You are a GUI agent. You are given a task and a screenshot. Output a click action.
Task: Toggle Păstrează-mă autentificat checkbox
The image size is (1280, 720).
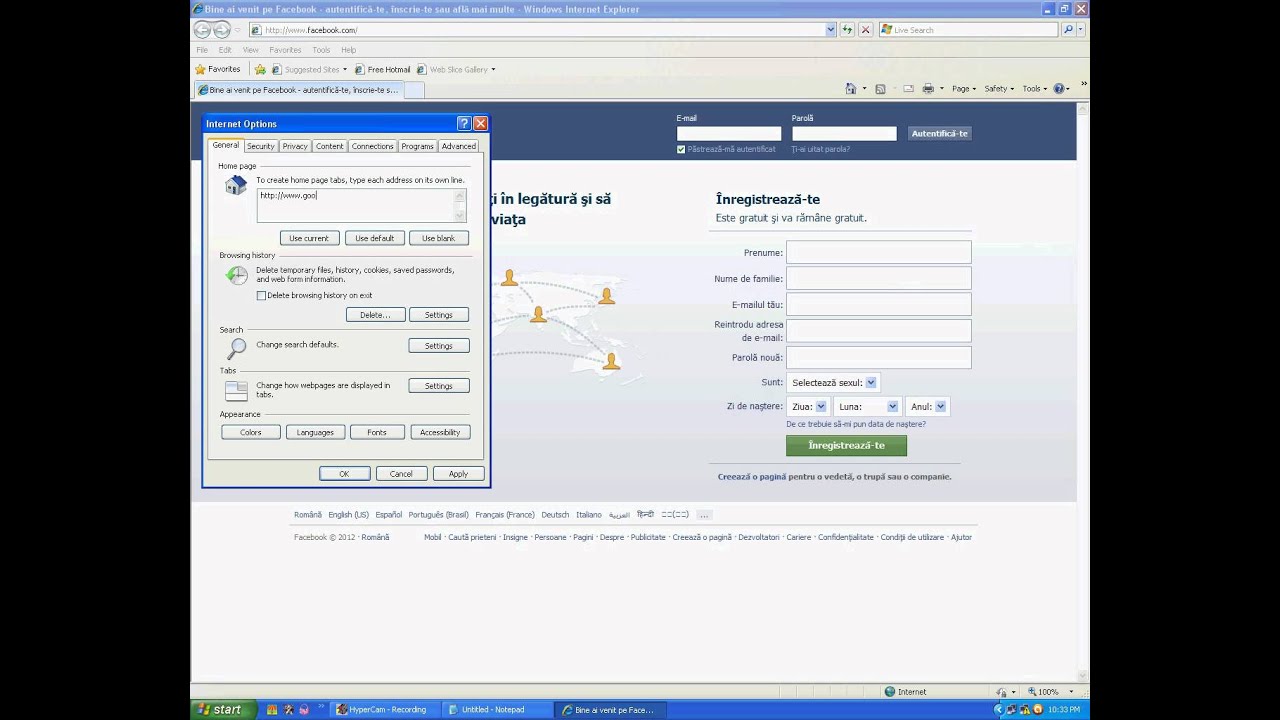681,149
